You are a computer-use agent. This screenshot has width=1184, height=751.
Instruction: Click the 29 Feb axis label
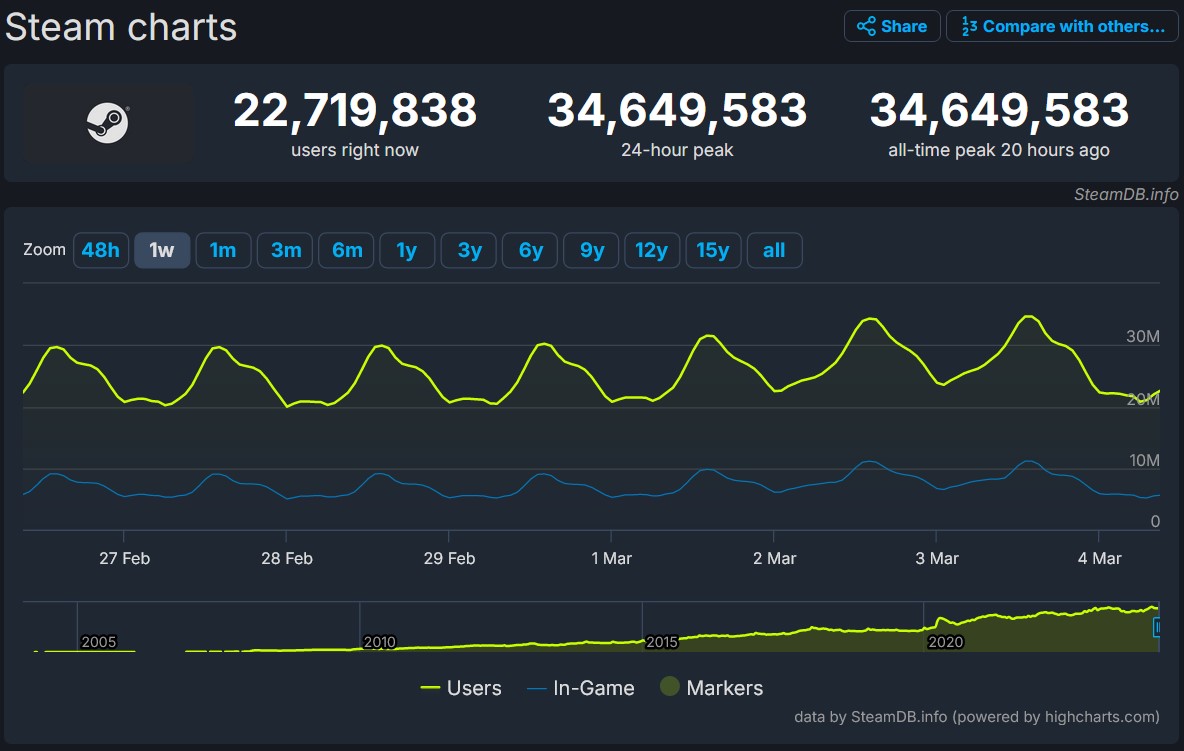[x=449, y=559]
